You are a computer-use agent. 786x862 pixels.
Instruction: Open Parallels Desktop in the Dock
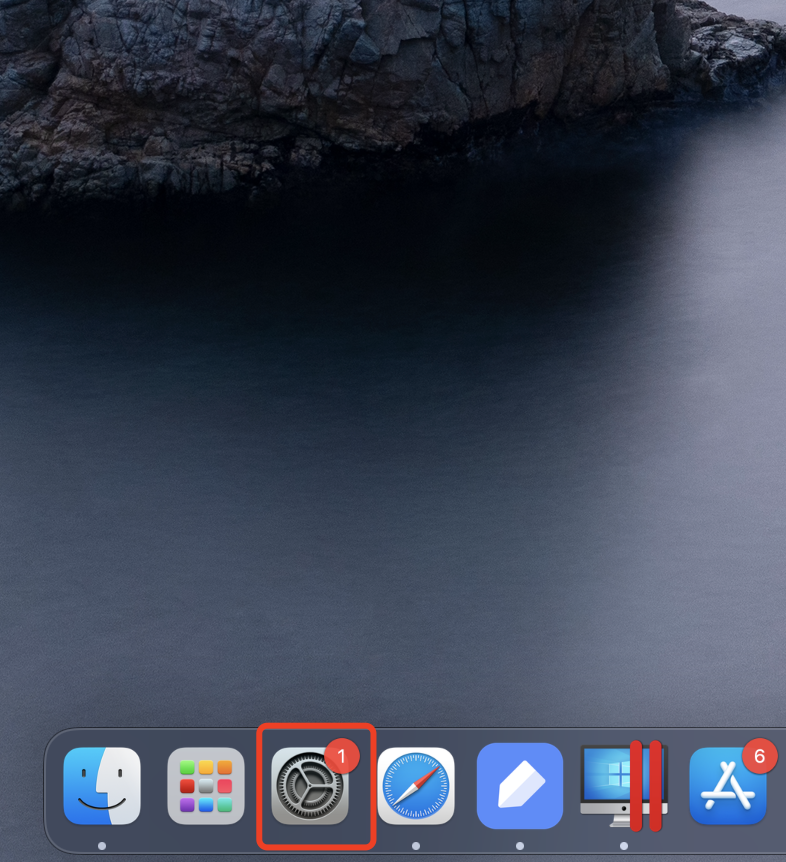click(x=623, y=786)
